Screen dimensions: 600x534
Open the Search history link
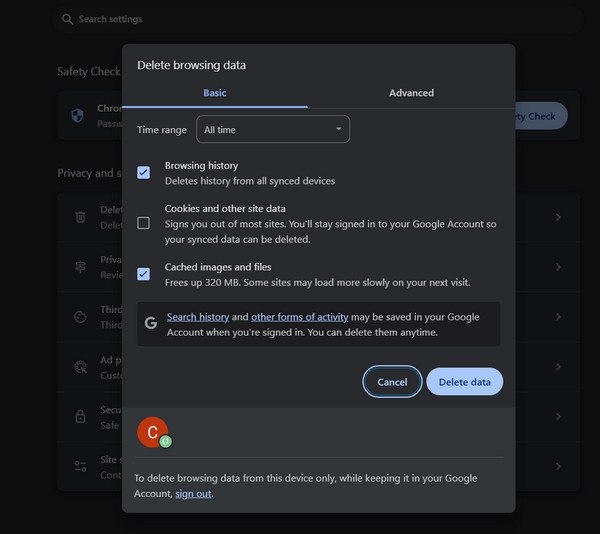pos(198,317)
